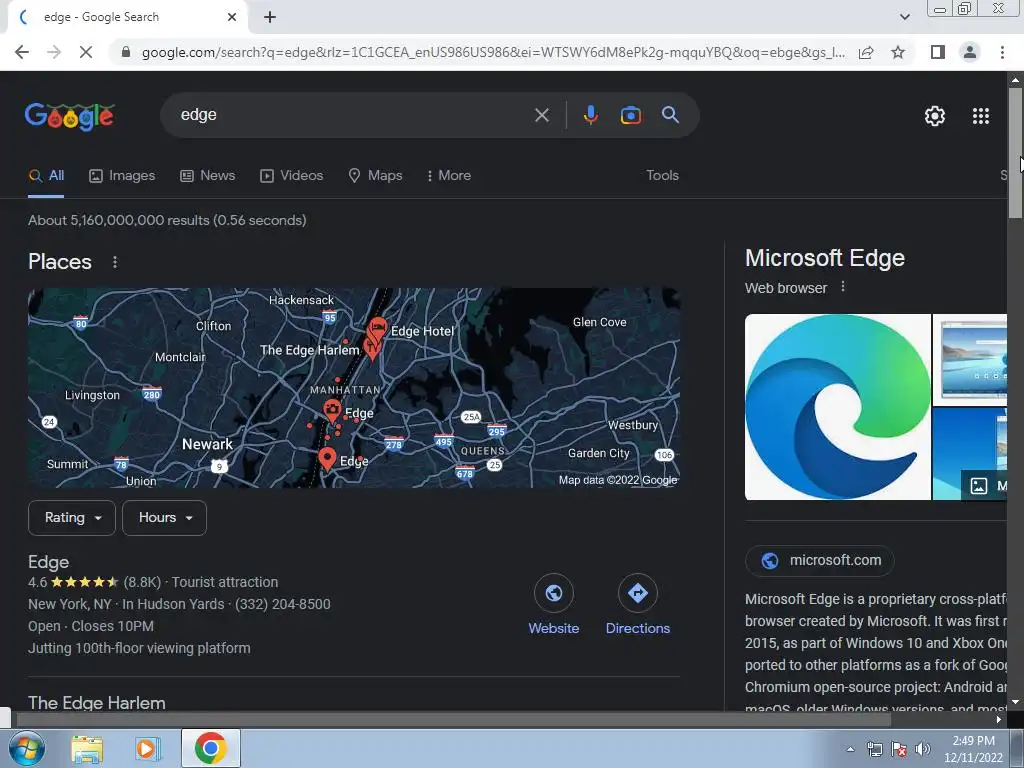Open network icon in system tray
The width and height of the screenshot is (1024, 768).
(874, 749)
